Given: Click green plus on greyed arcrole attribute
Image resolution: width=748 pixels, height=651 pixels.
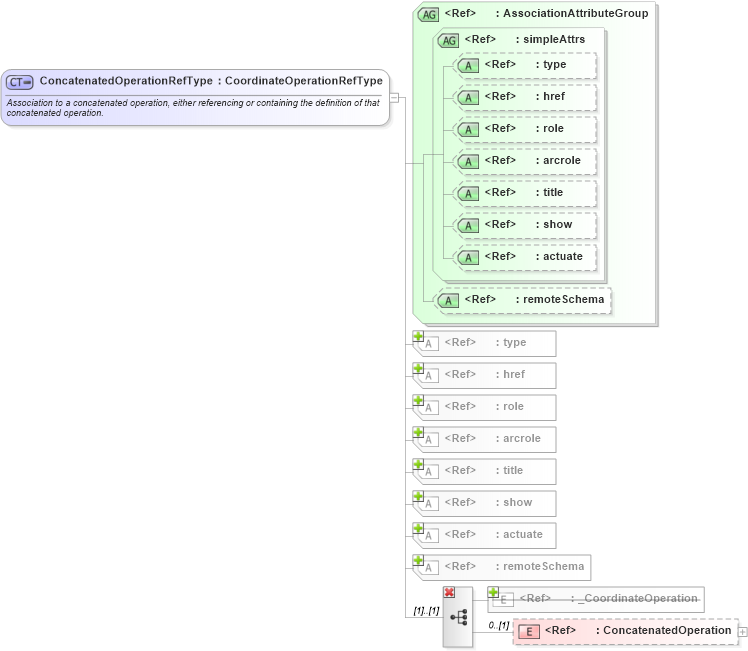Looking at the screenshot, I should [x=418, y=432].
